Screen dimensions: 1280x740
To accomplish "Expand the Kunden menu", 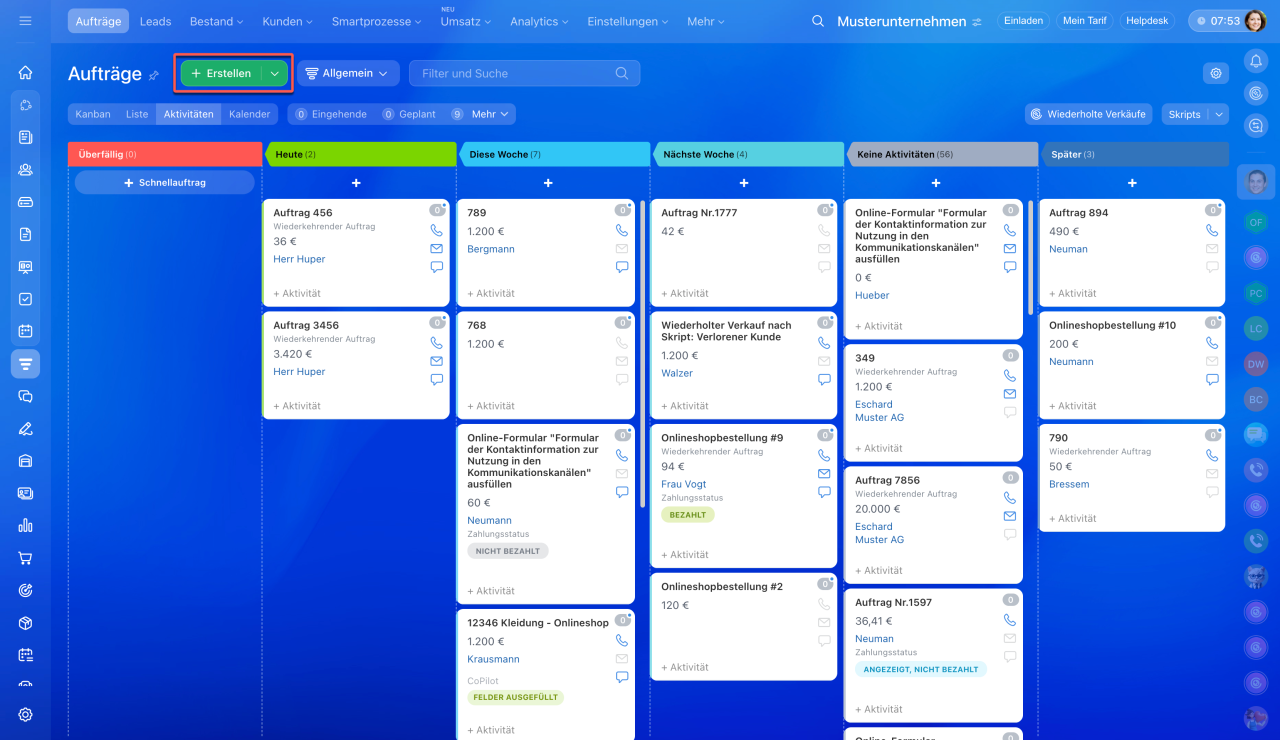I will point(287,21).
